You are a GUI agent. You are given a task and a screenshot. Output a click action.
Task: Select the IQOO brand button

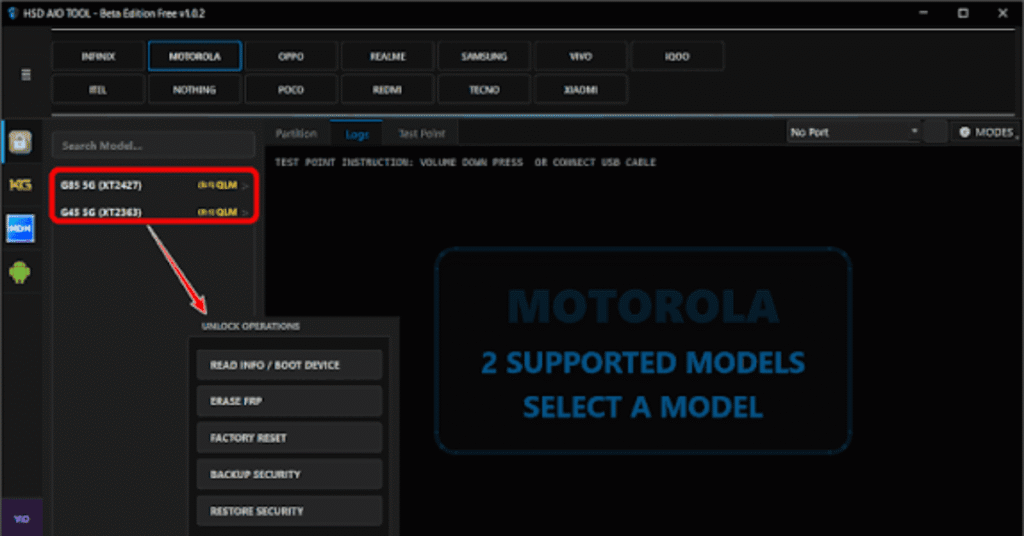677,57
